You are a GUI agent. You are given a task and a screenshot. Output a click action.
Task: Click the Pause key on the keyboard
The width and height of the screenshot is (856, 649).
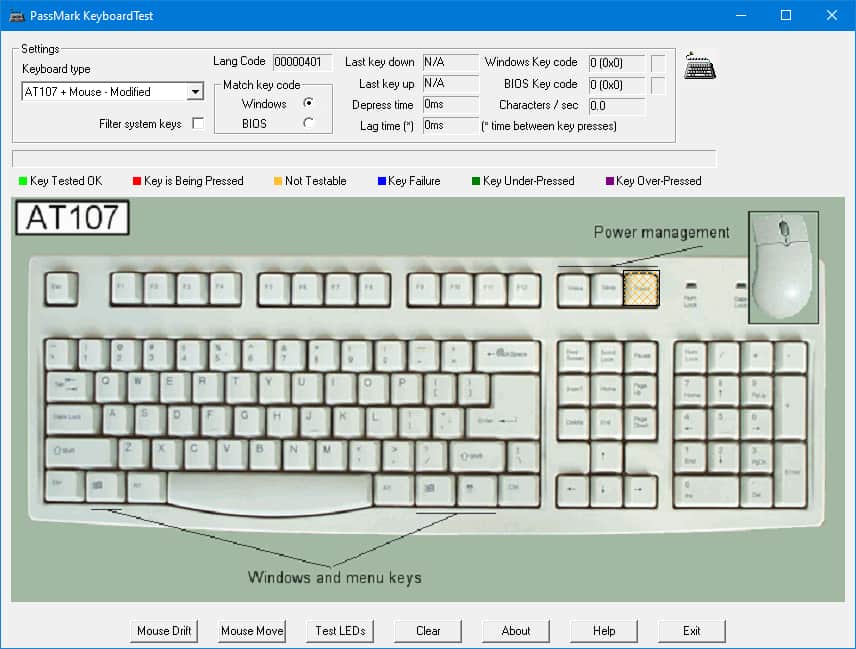(641, 356)
